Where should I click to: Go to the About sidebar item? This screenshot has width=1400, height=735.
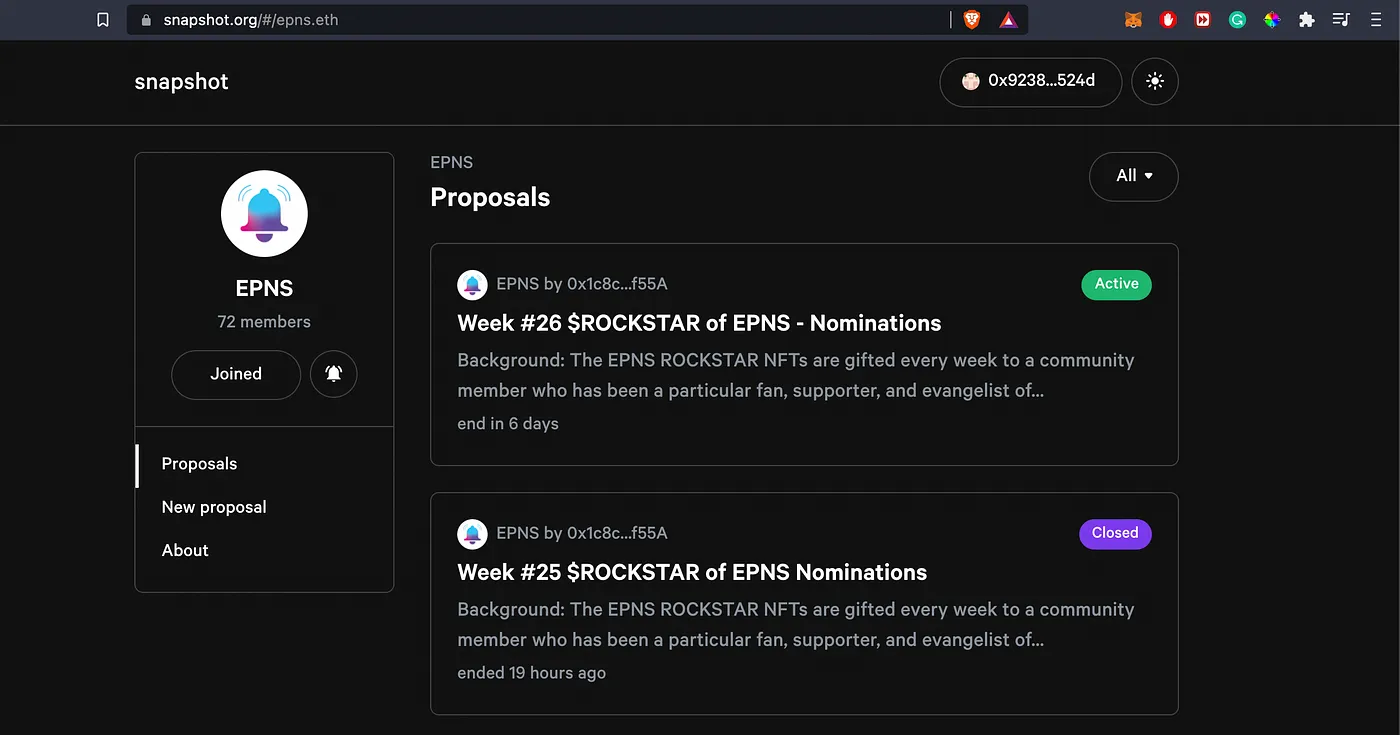(x=185, y=550)
